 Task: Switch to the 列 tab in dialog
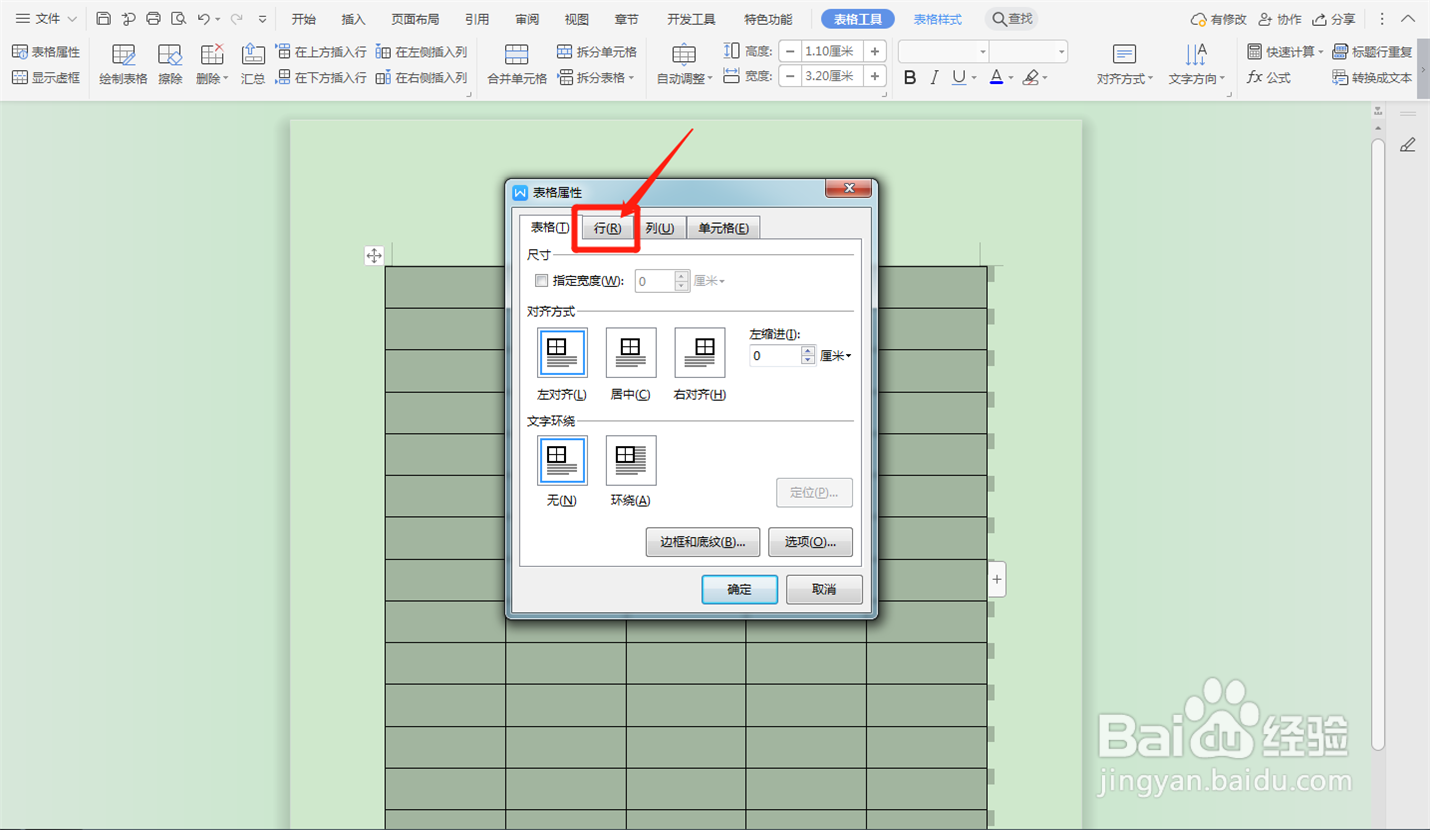pyautogui.click(x=659, y=228)
